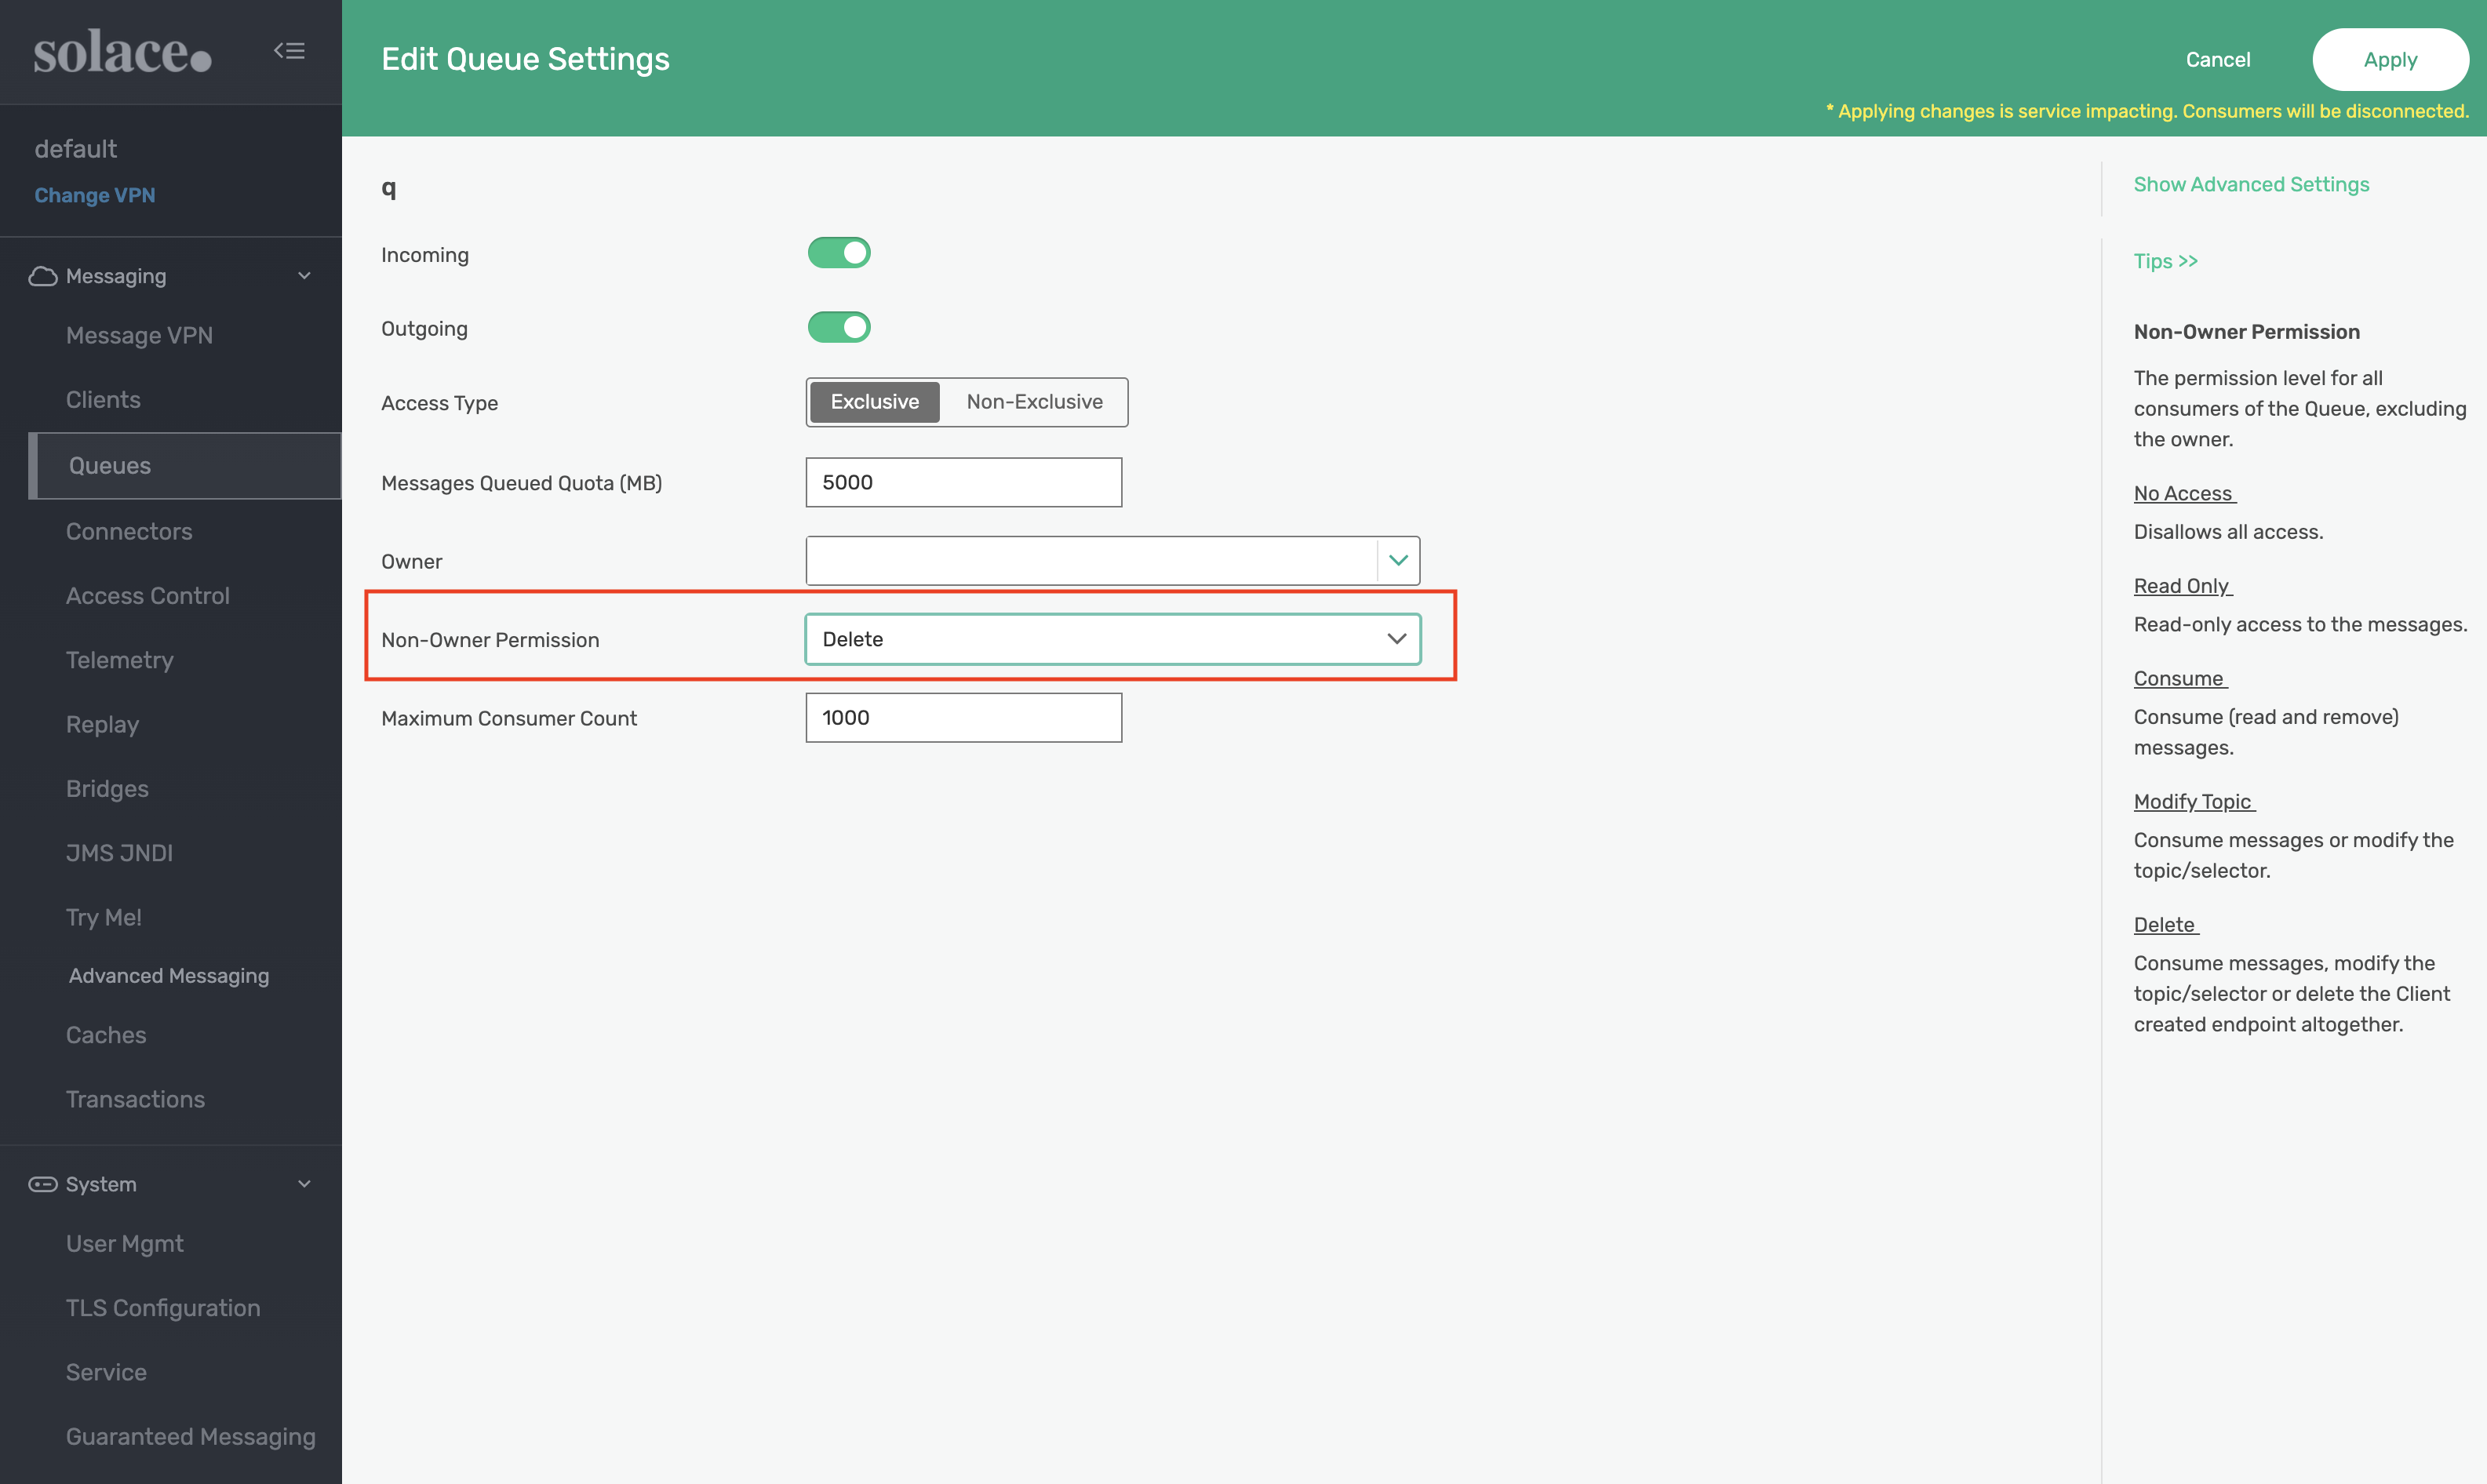Screen dimensions: 2487x1484
Task: Toggle the Outgoing switch off
Action: pos(839,327)
